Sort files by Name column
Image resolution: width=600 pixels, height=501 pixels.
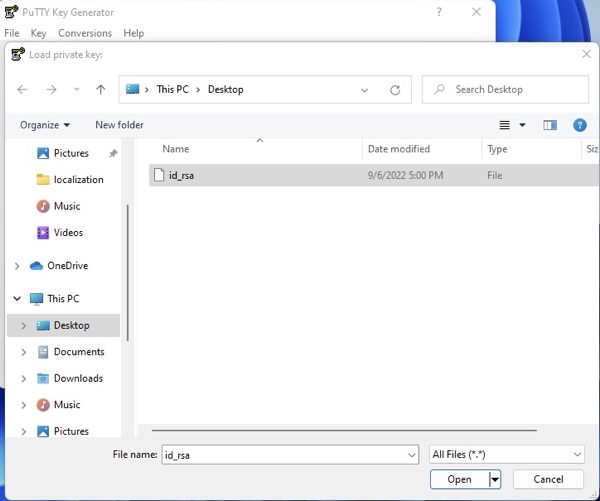click(x=176, y=149)
